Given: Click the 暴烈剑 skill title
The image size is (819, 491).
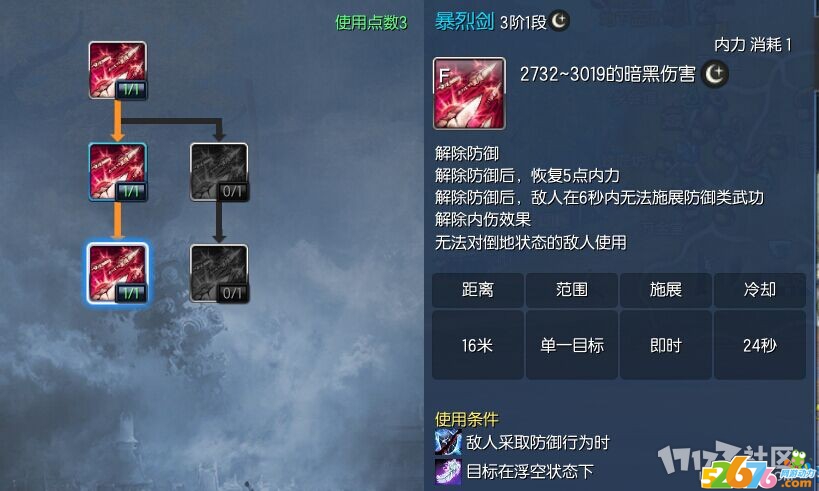Looking at the screenshot, I should [464, 21].
